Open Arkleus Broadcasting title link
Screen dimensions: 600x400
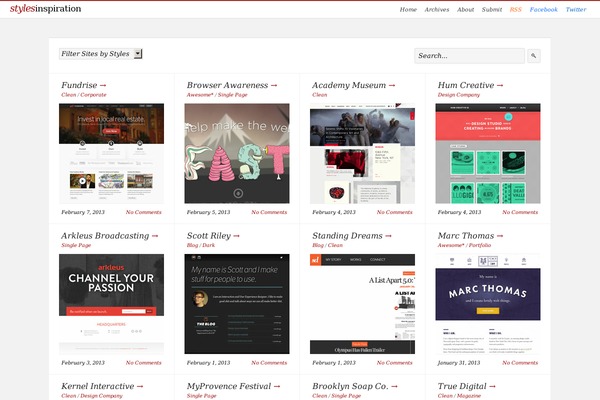(x=109, y=235)
